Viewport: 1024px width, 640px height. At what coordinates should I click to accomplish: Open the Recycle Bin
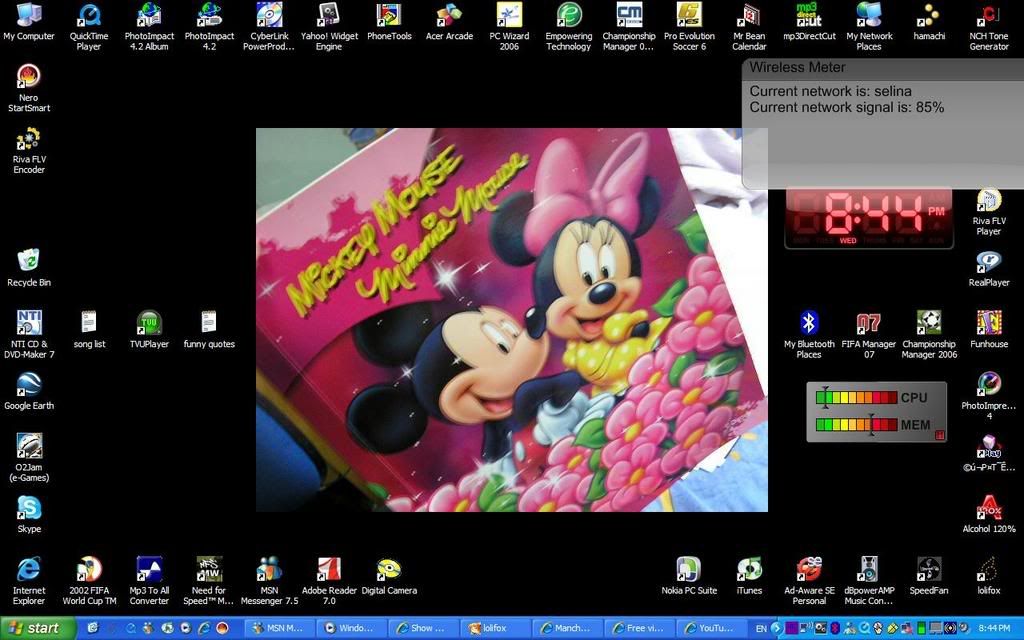click(29, 261)
